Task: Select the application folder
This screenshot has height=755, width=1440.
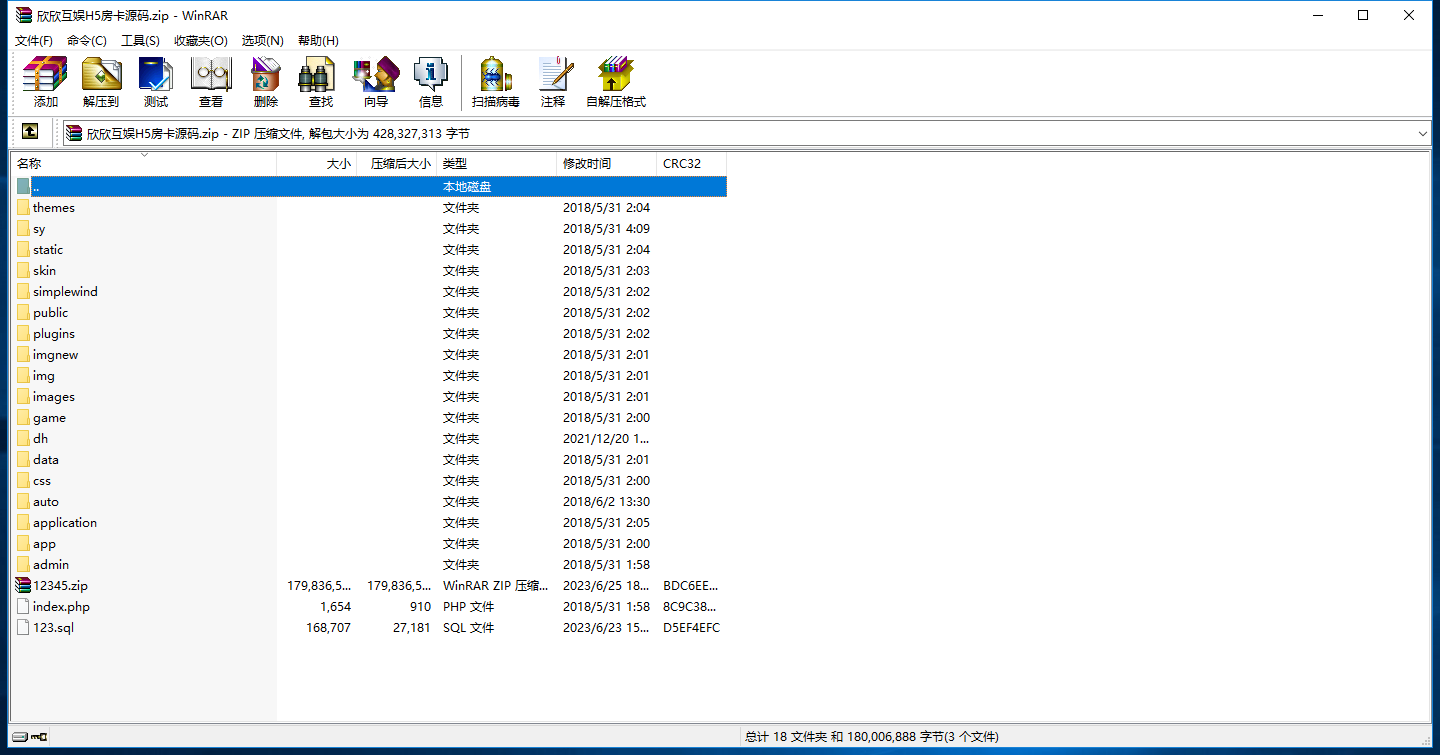Action: point(64,523)
